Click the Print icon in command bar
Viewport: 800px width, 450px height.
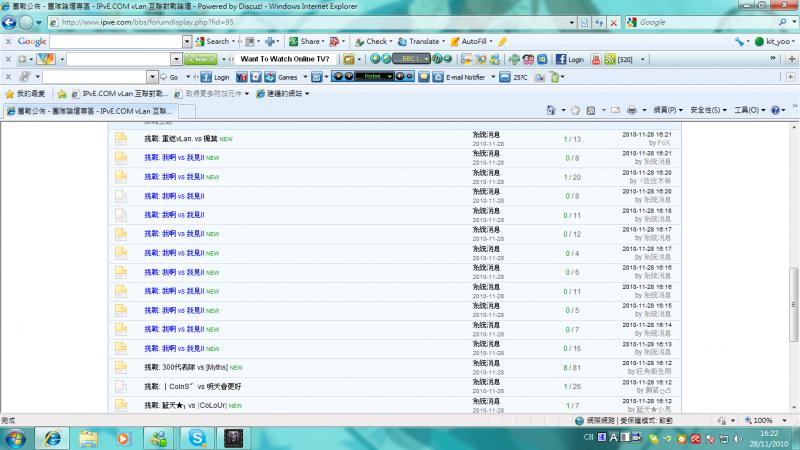[631, 110]
